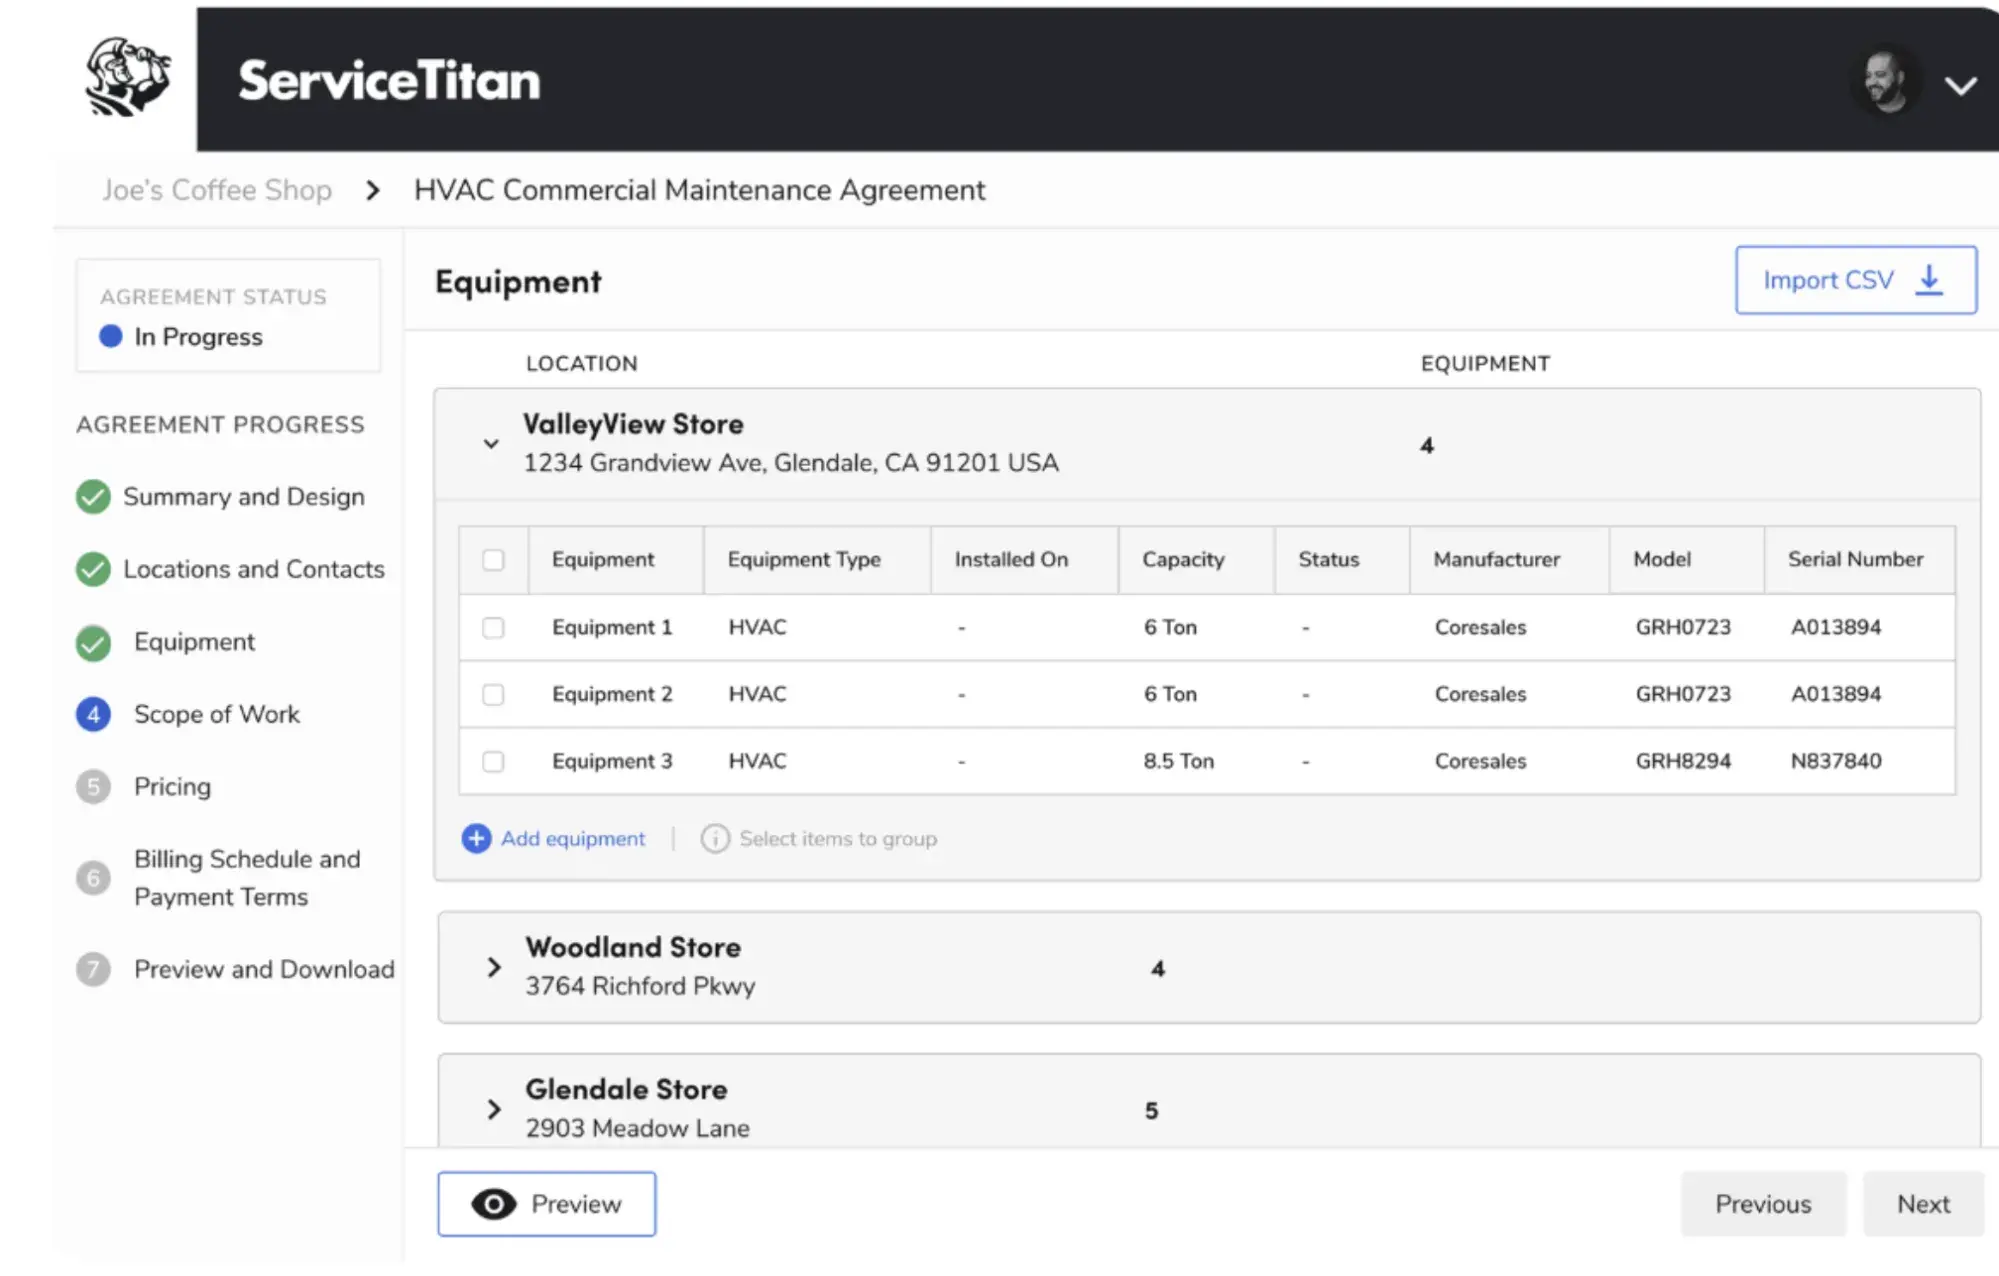Expand the Glendale Store section

pos(493,1108)
